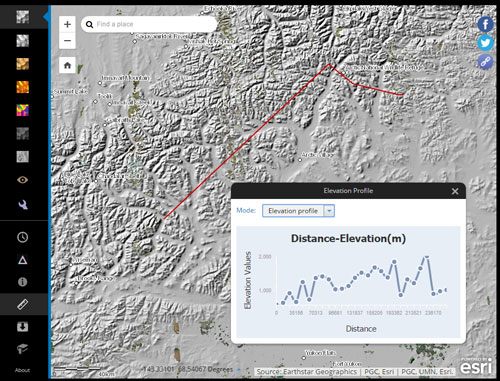The width and height of the screenshot is (500, 381).
Task: Pick the orange slope map renderer
Action: tap(23, 87)
